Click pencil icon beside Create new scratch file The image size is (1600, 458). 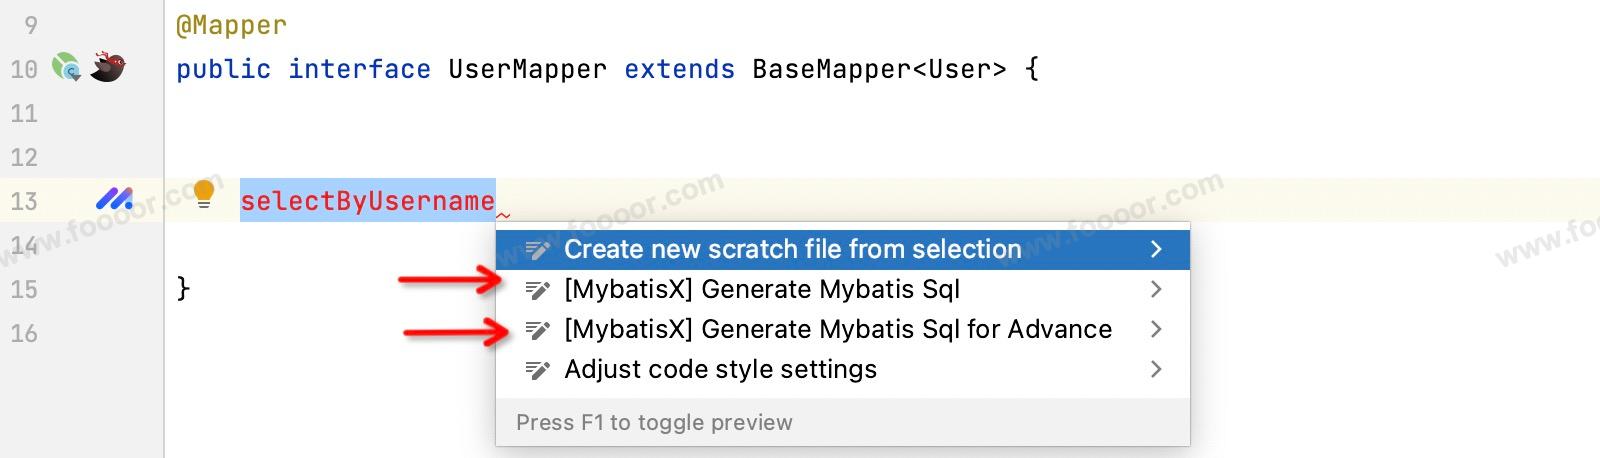point(538,250)
